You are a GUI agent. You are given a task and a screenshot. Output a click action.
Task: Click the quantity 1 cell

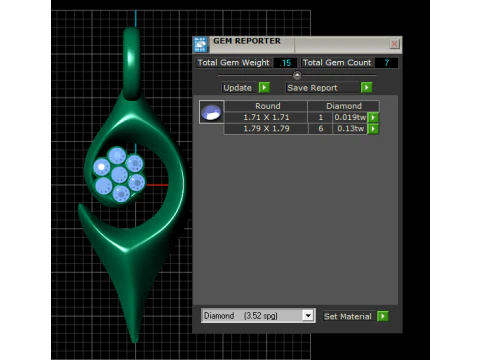(x=320, y=117)
